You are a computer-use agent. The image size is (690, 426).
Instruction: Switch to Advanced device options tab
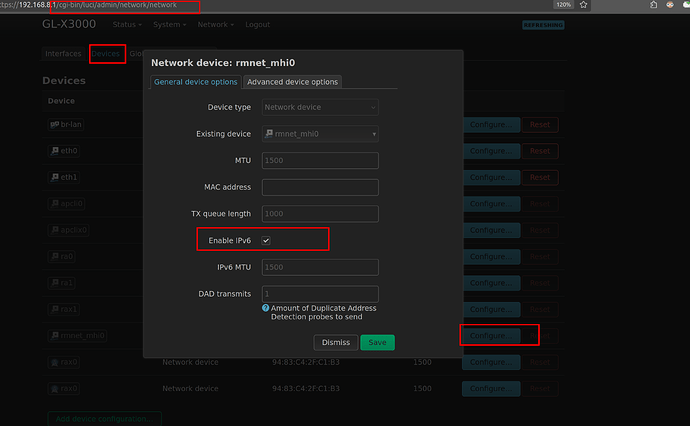(x=292, y=82)
